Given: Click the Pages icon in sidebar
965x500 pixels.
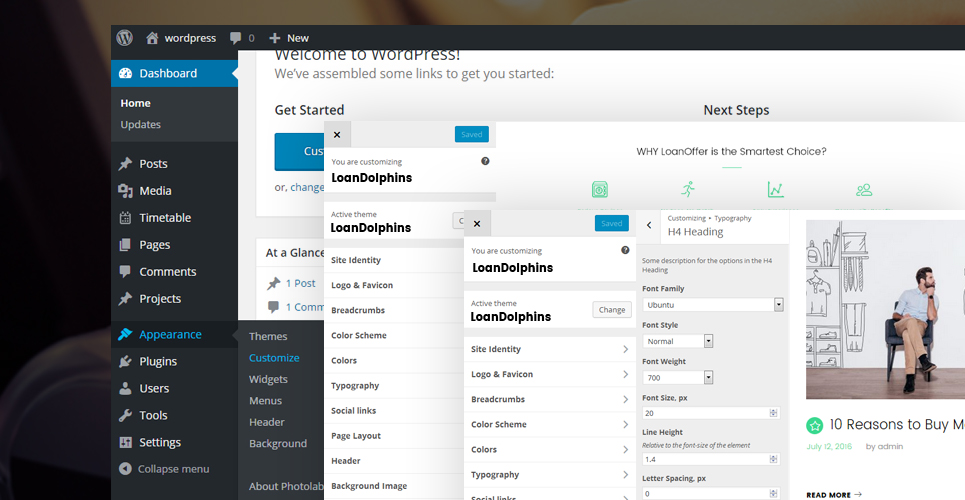Looking at the screenshot, I should (x=126, y=245).
